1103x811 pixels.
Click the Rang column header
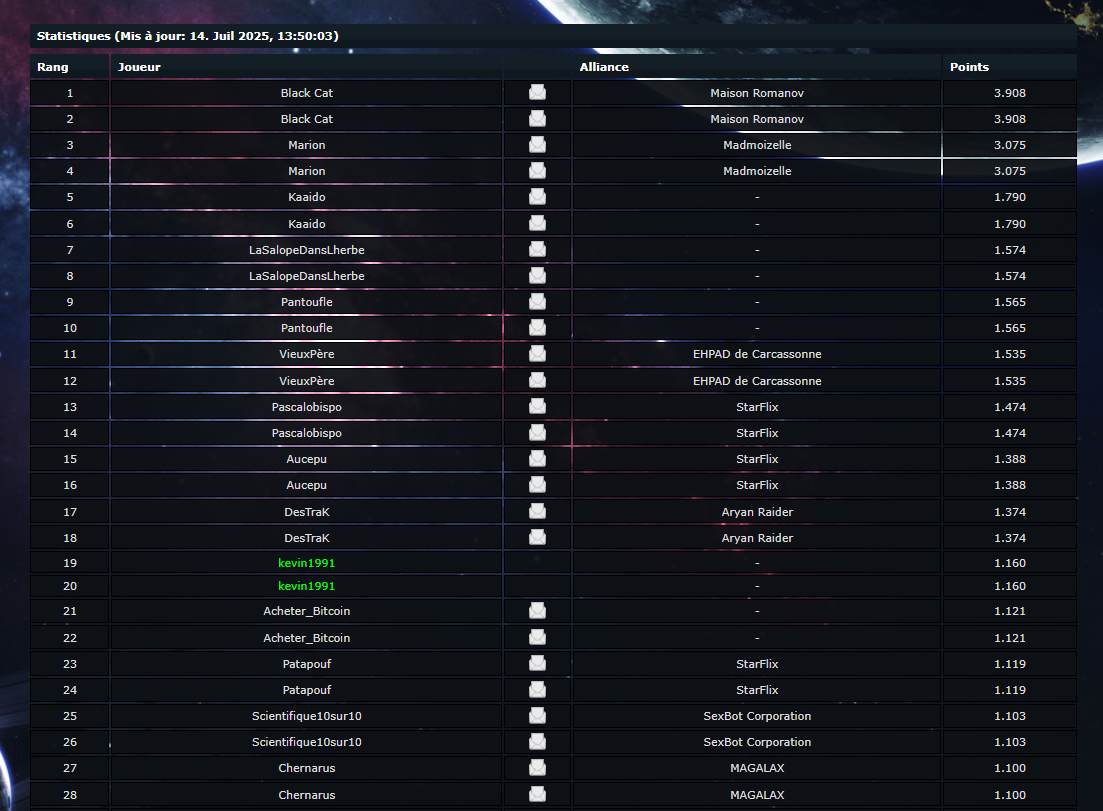click(x=53, y=67)
